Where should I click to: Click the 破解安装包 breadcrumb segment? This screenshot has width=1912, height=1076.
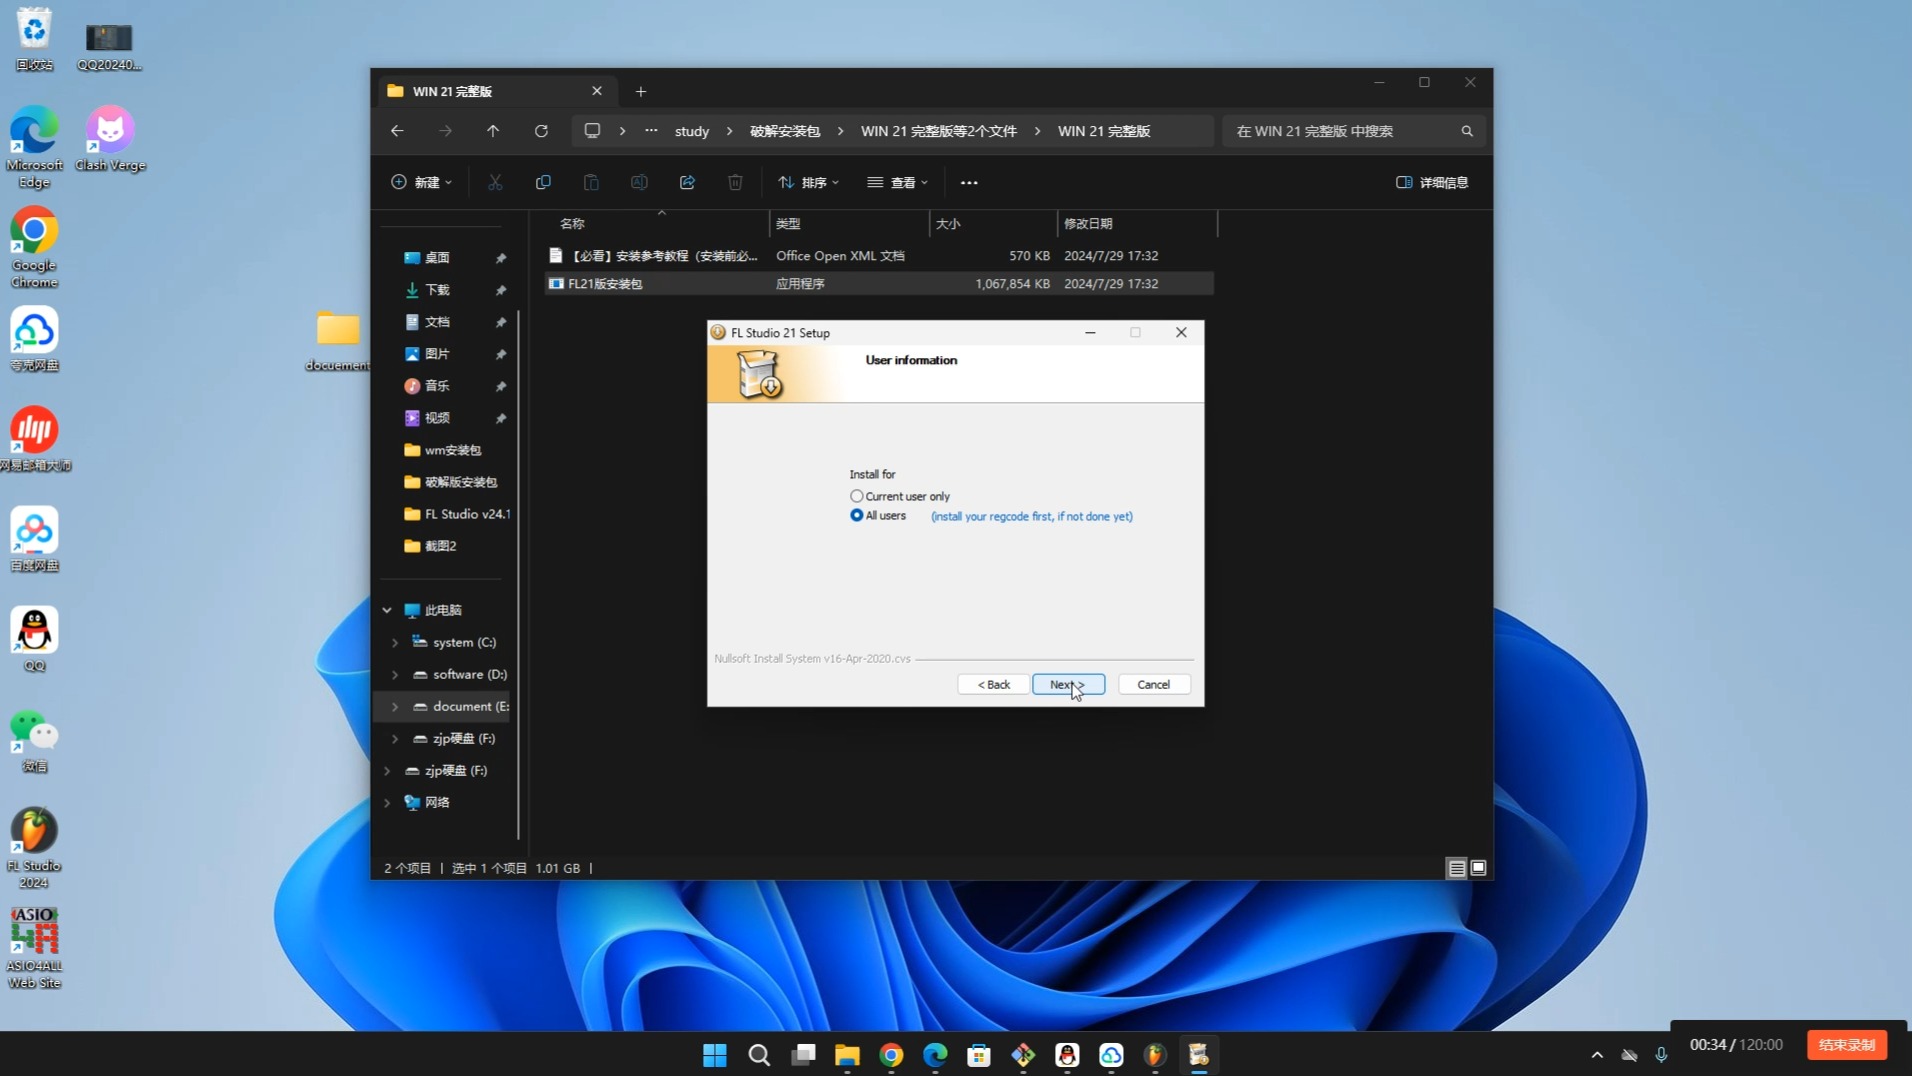785,131
